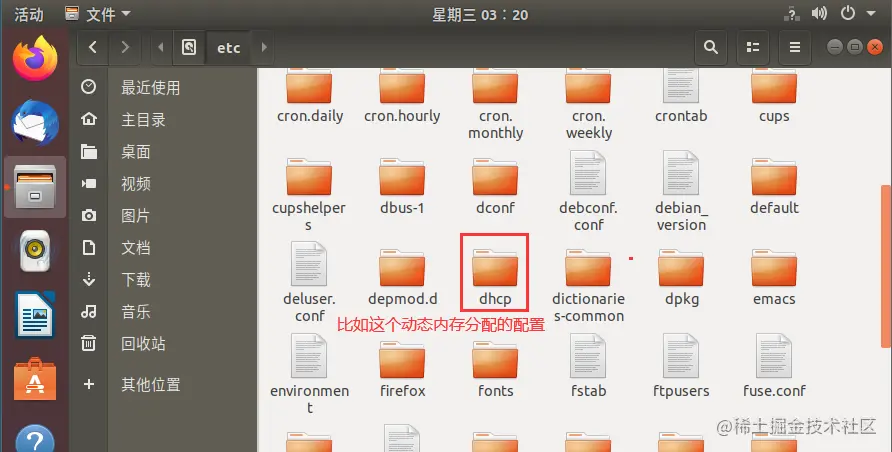Select the dpkg folder
Image resolution: width=892 pixels, height=452 pixels.
tap(682, 279)
